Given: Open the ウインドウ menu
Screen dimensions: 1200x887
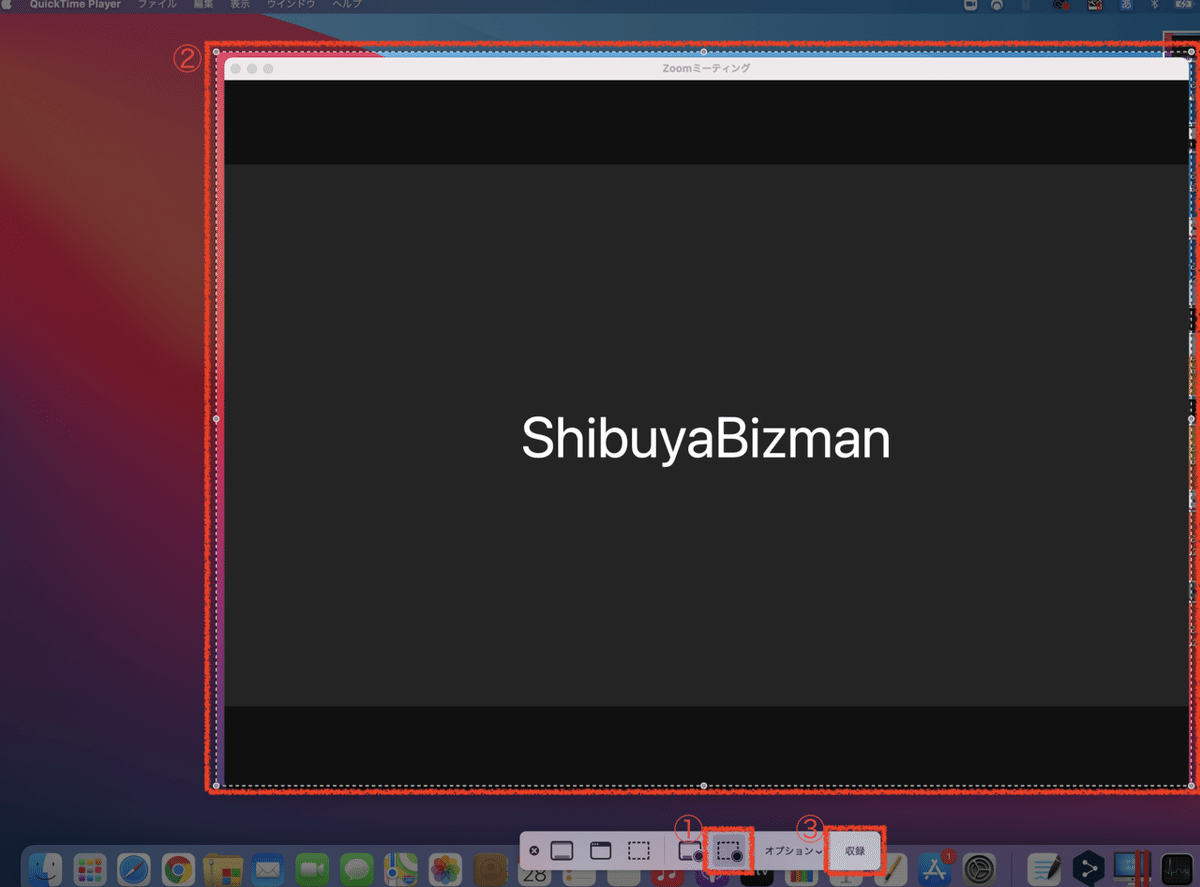Looking at the screenshot, I should click(291, 5).
